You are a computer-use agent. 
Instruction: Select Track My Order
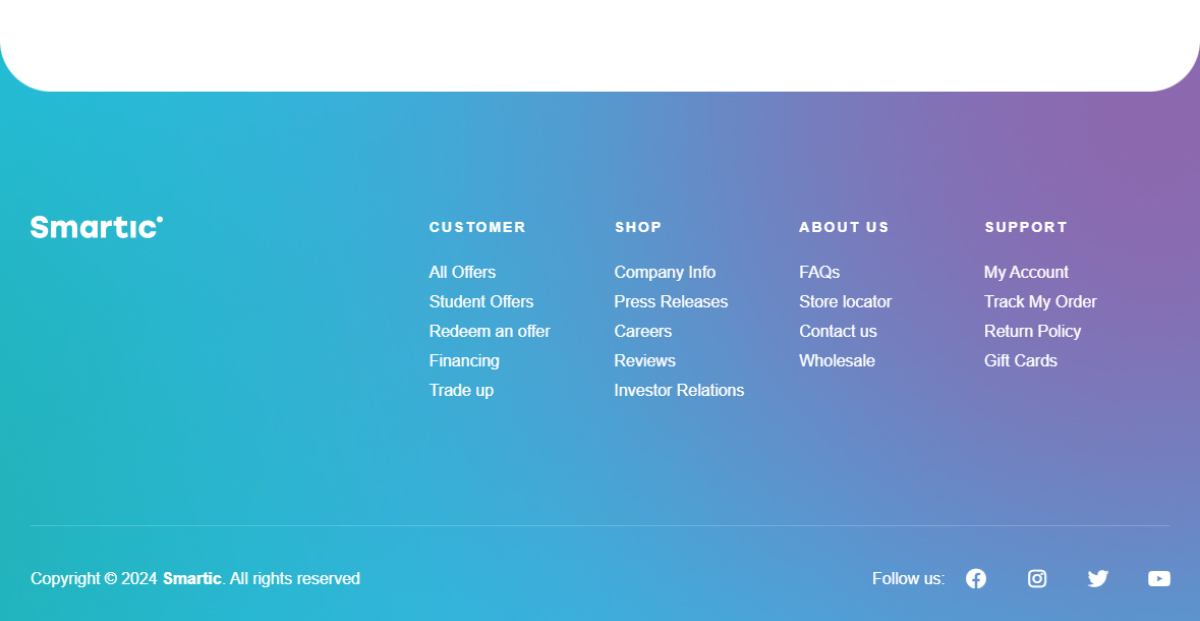click(1040, 301)
